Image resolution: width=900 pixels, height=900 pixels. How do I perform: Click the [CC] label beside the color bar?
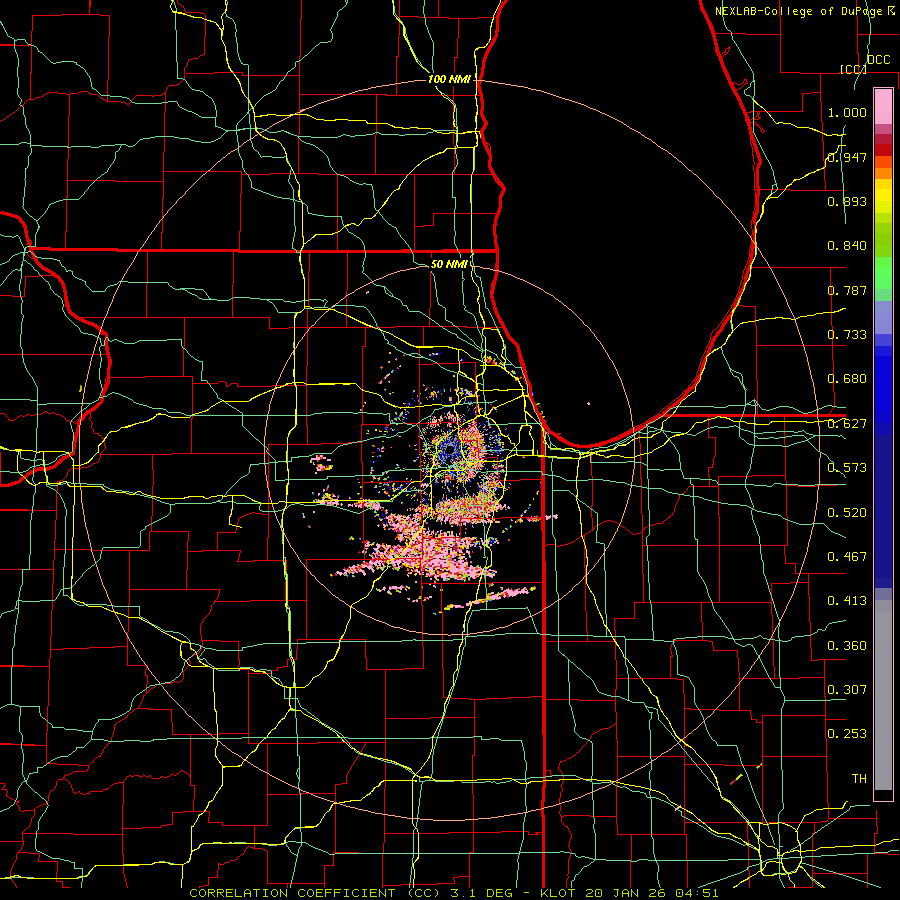tap(854, 69)
